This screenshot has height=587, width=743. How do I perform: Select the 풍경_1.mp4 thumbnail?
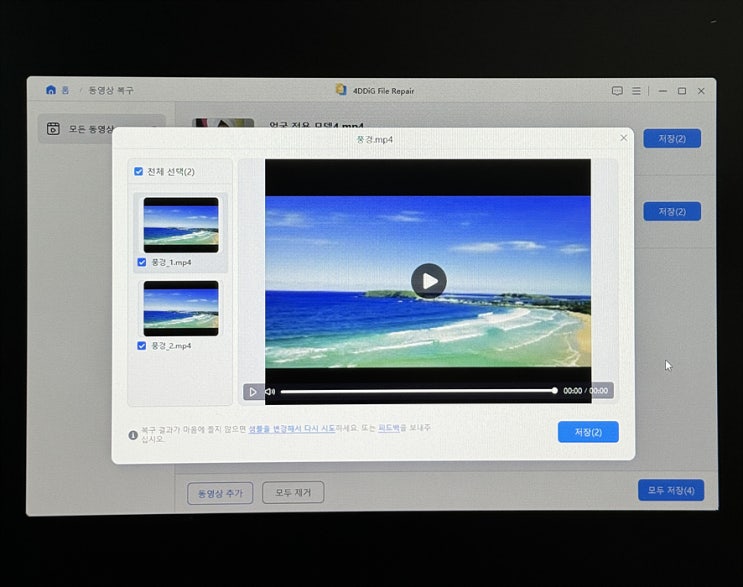point(181,225)
